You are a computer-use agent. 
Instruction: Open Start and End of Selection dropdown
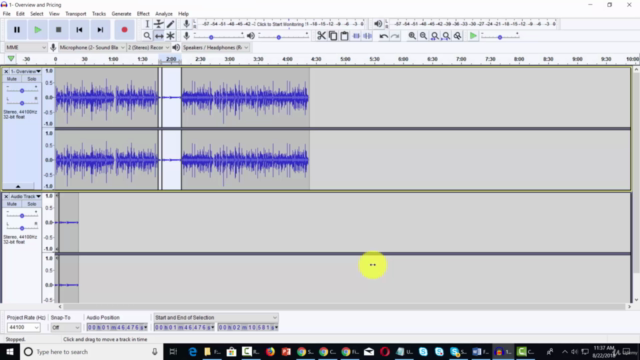[216, 318]
